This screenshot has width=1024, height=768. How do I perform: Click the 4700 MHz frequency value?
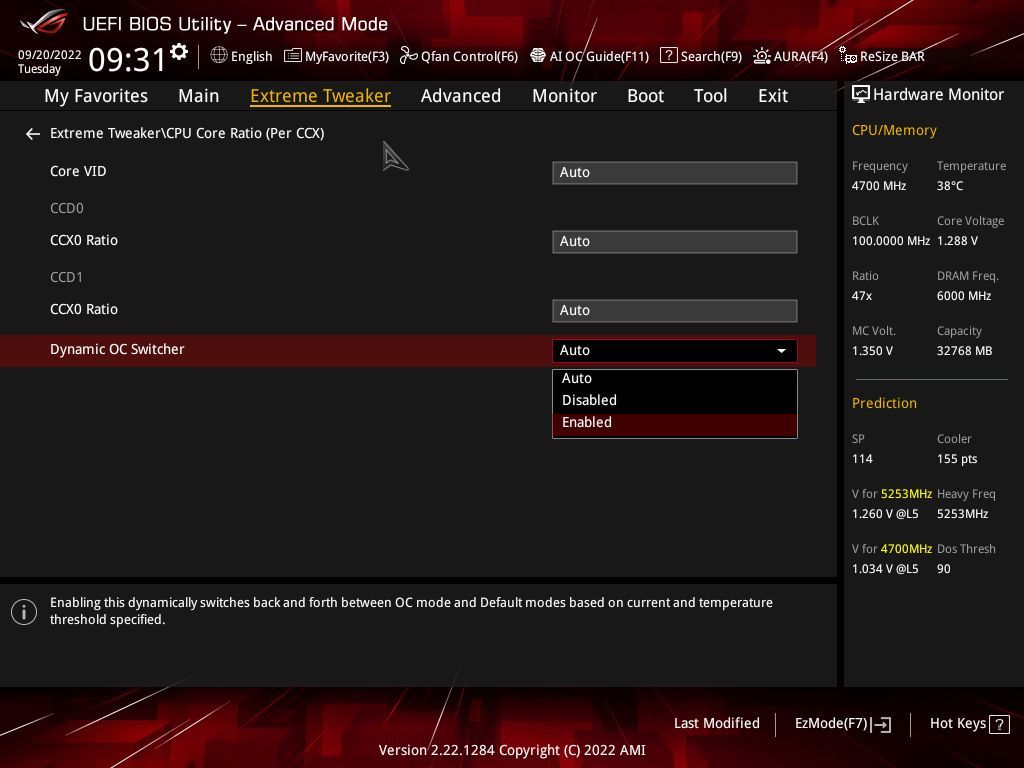878,186
